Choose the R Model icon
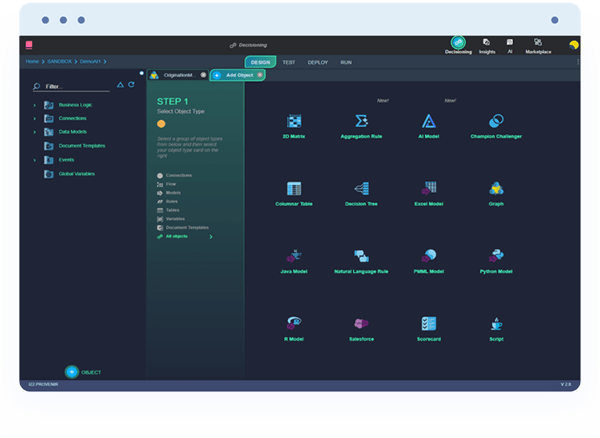The image size is (600, 438). 294,323
